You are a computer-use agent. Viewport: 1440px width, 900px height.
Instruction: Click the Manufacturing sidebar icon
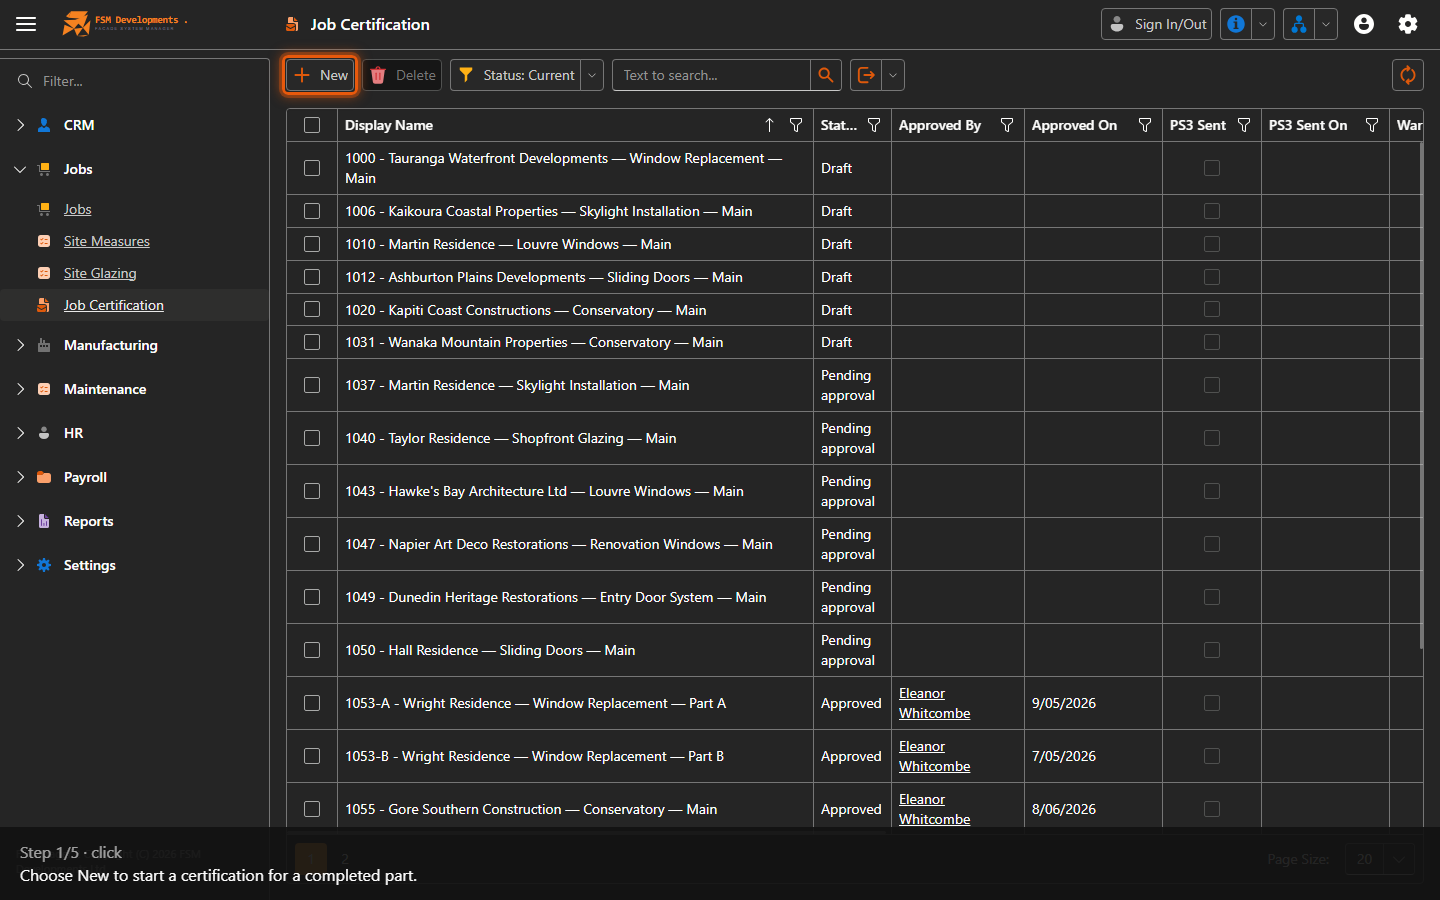(44, 345)
